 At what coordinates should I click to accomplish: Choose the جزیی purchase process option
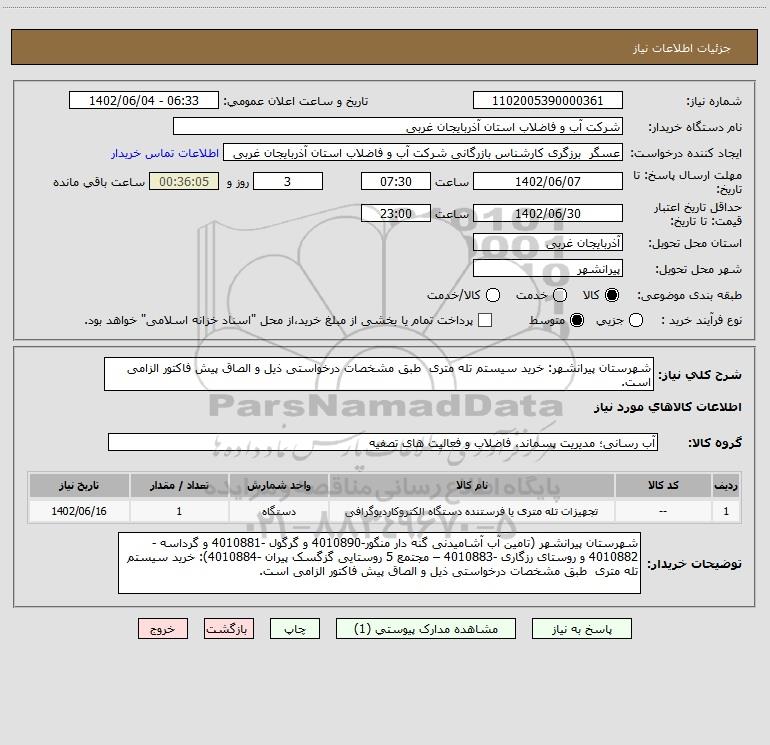pos(635,320)
